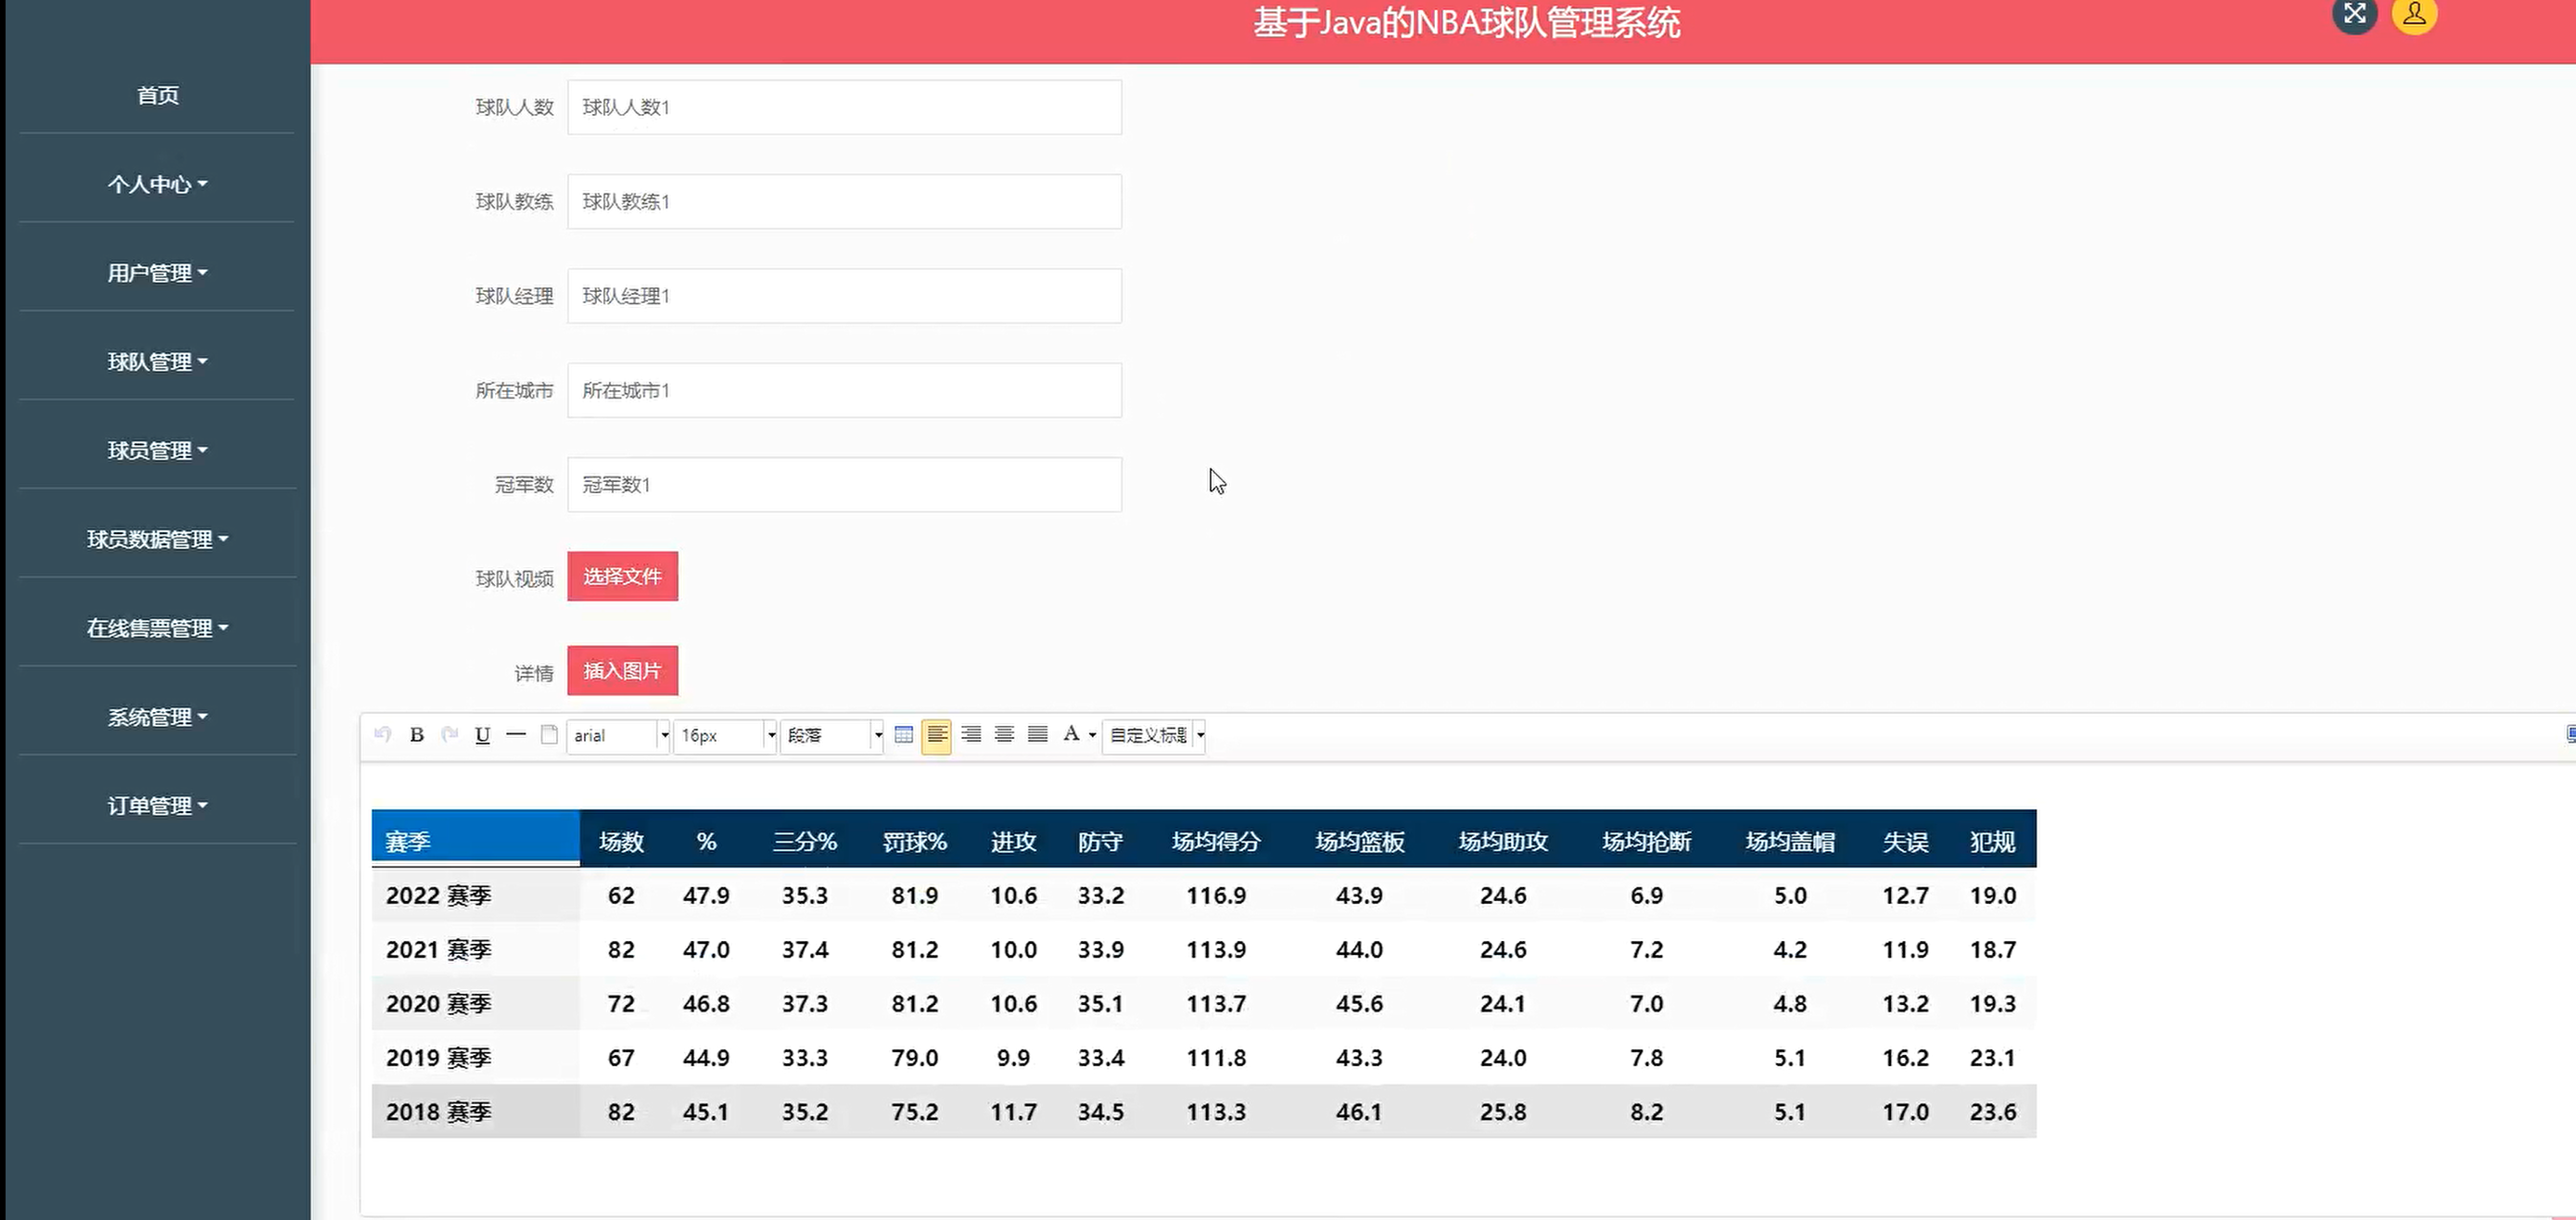Click the insert table icon

903,735
